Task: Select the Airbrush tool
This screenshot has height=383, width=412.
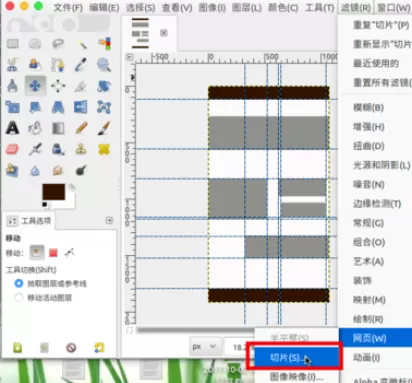Action: click(x=35, y=149)
